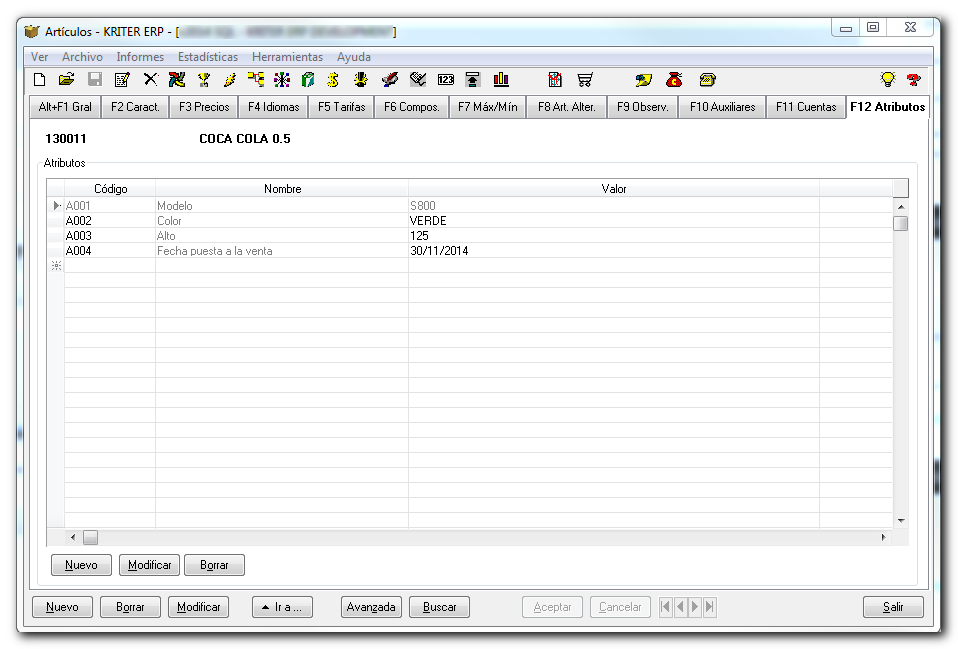The width and height of the screenshot is (958, 649).
Task: Click the upload arrow tray icon
Action: pos(473,79)
